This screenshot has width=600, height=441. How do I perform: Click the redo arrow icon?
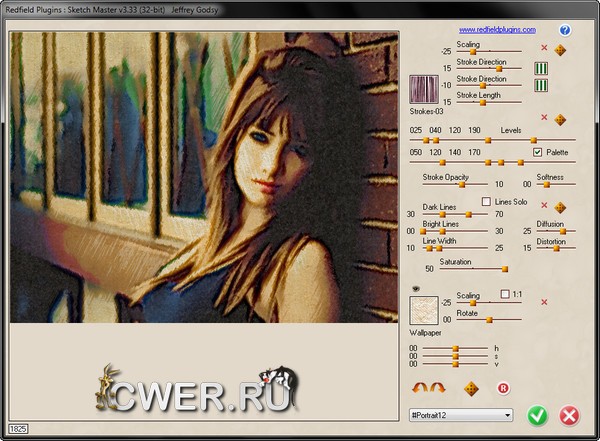436,387
